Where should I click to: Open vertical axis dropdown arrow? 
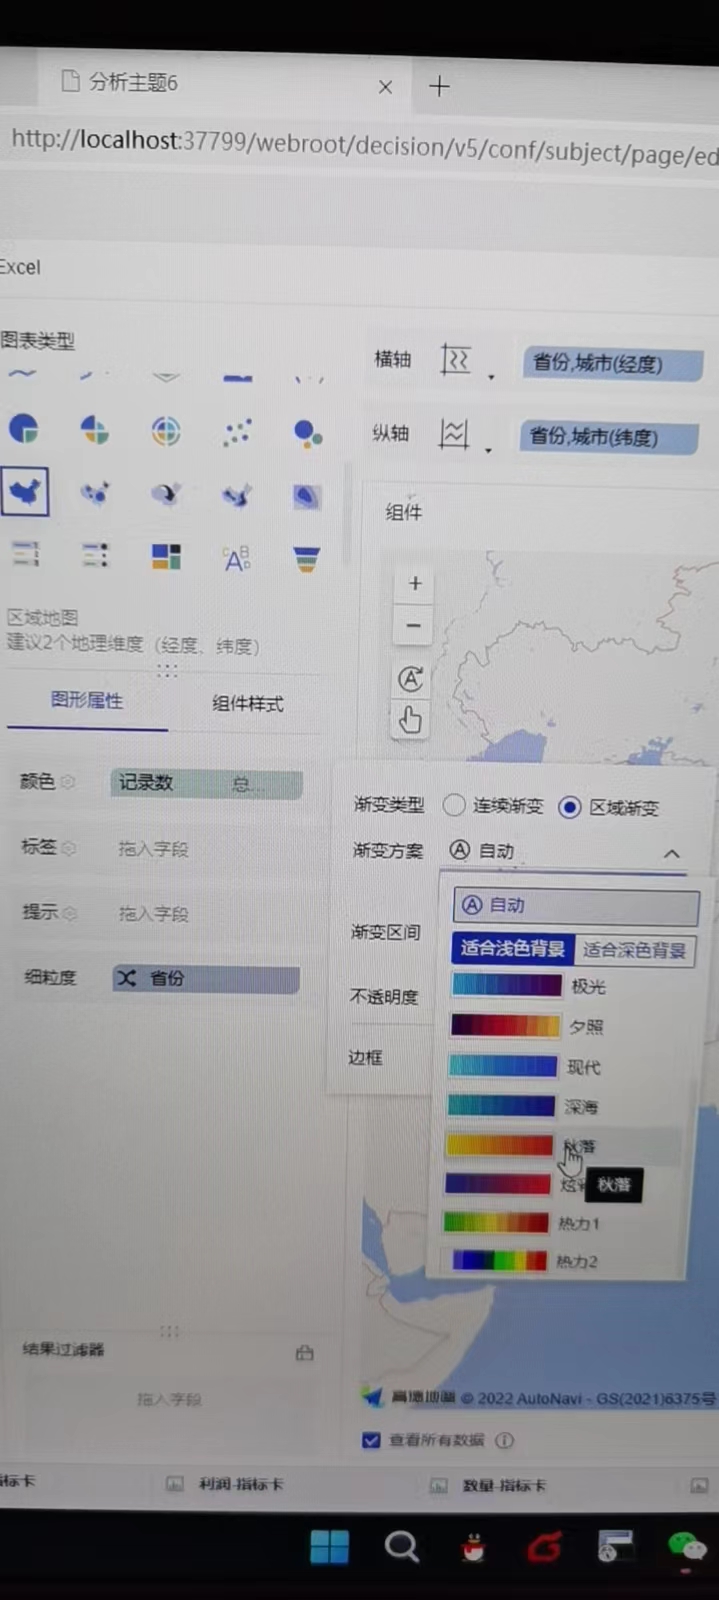coord(488,451)
